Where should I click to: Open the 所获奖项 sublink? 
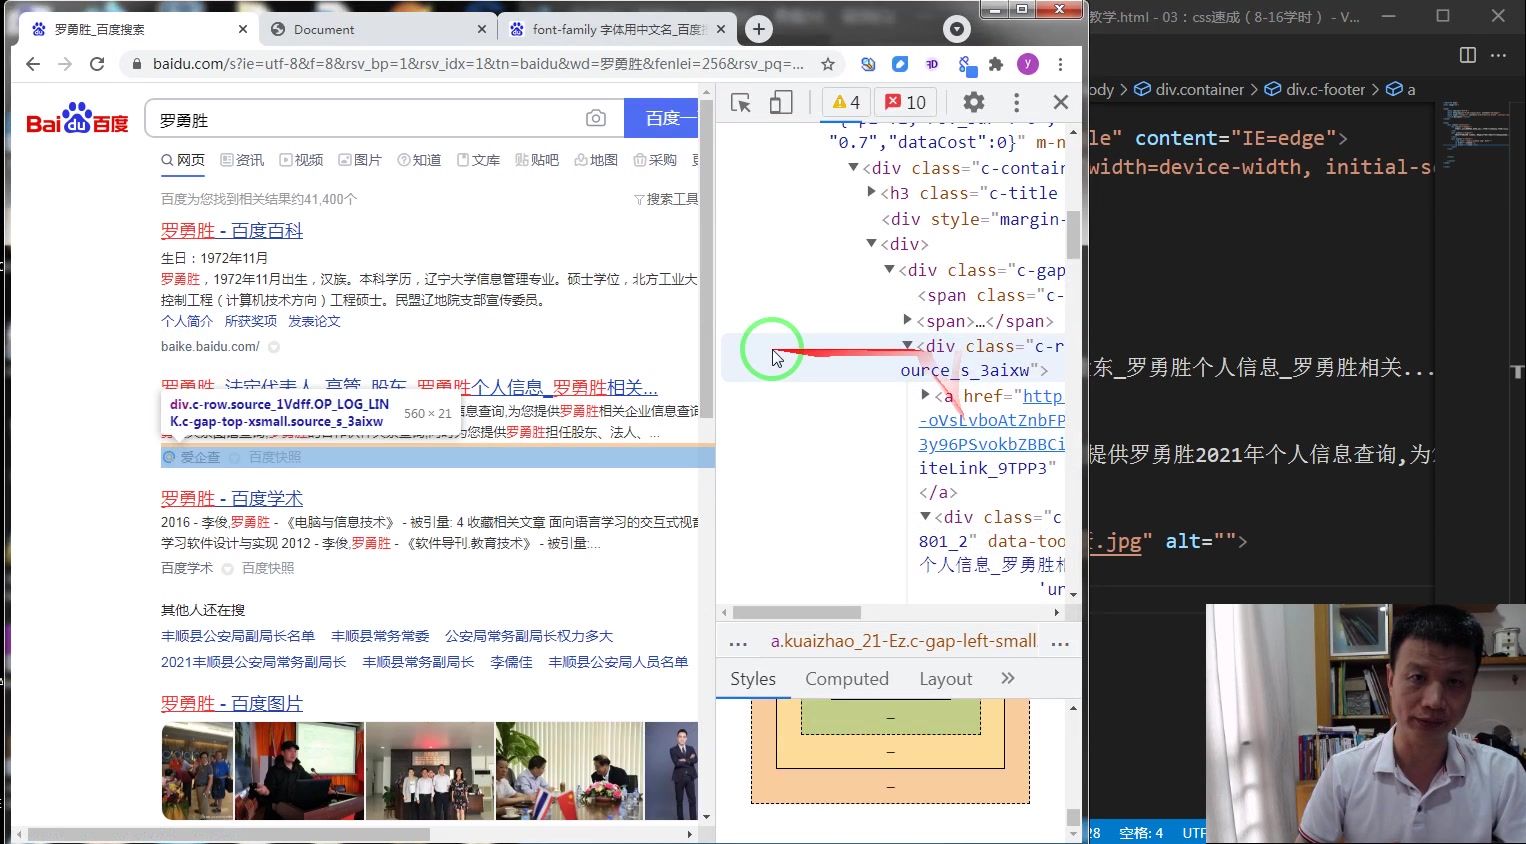click(251, 321)
